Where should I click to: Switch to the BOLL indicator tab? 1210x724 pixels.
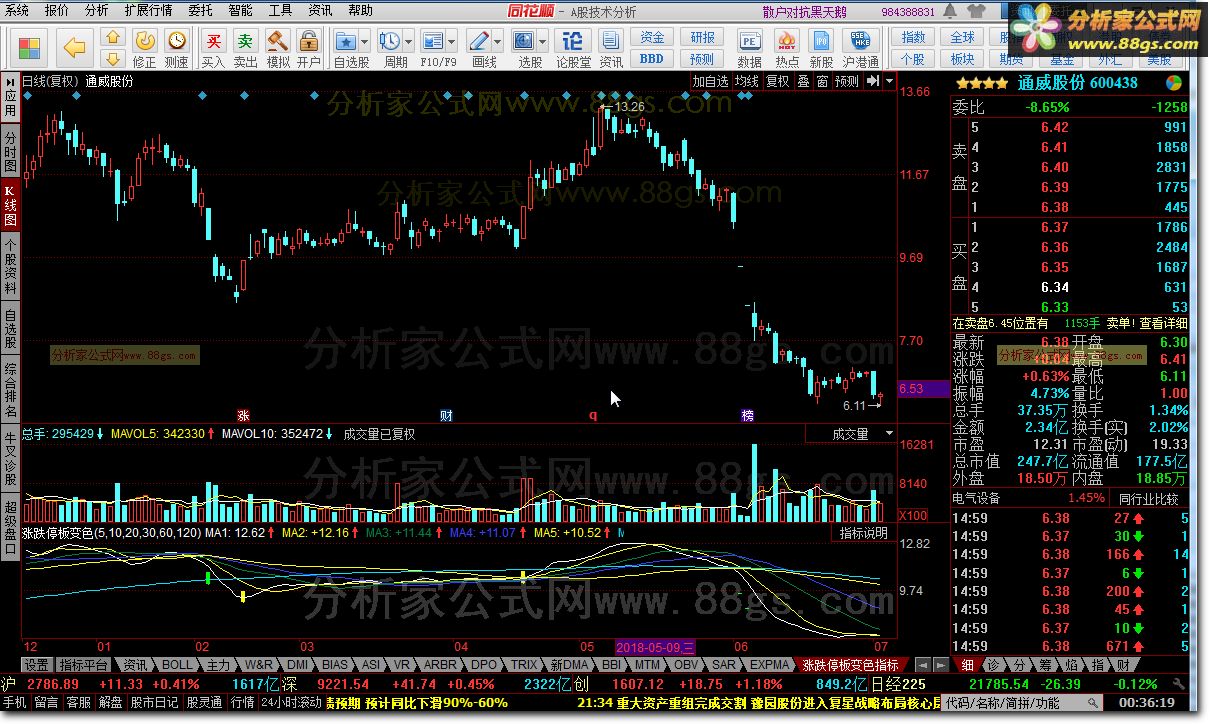pos(177,664)
